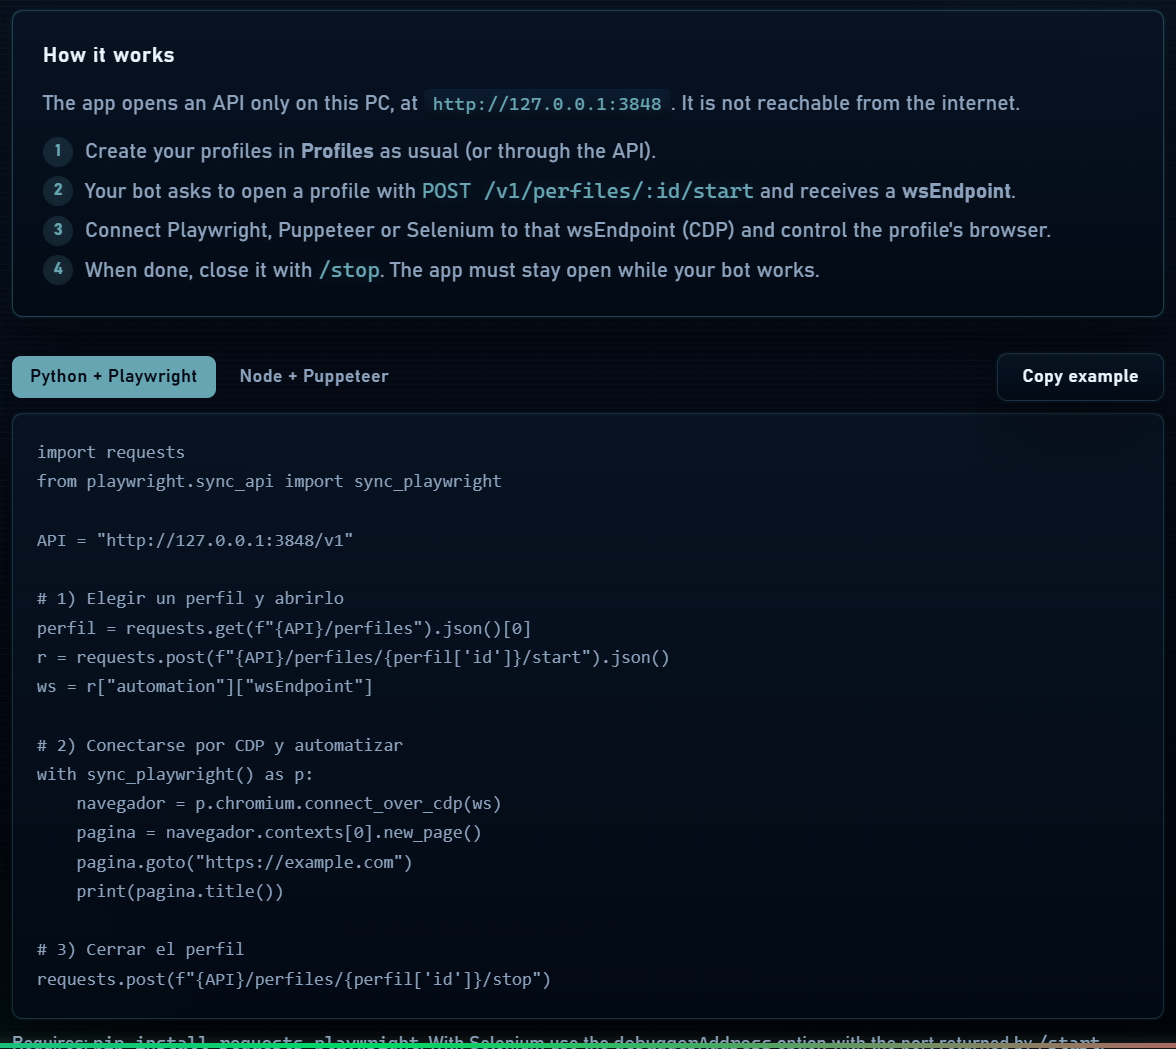Open the Node + Puppeteer tab
This screenshot has height=1049, width=1176.
pos(314,376)
